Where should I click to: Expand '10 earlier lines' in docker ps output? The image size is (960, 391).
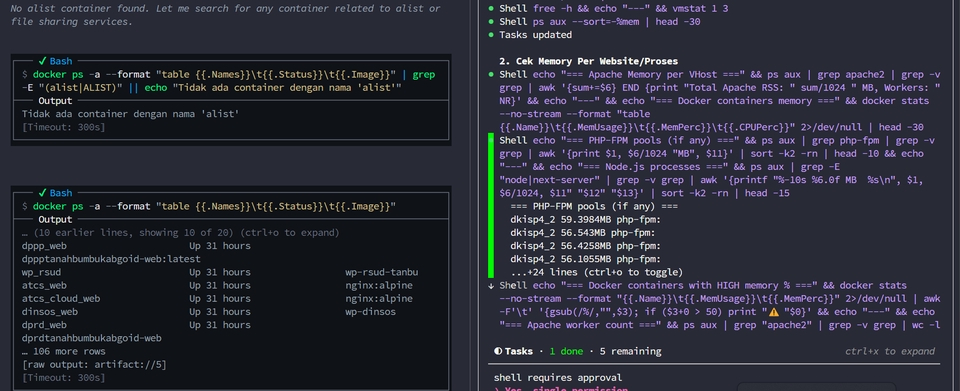click(181, 233)
